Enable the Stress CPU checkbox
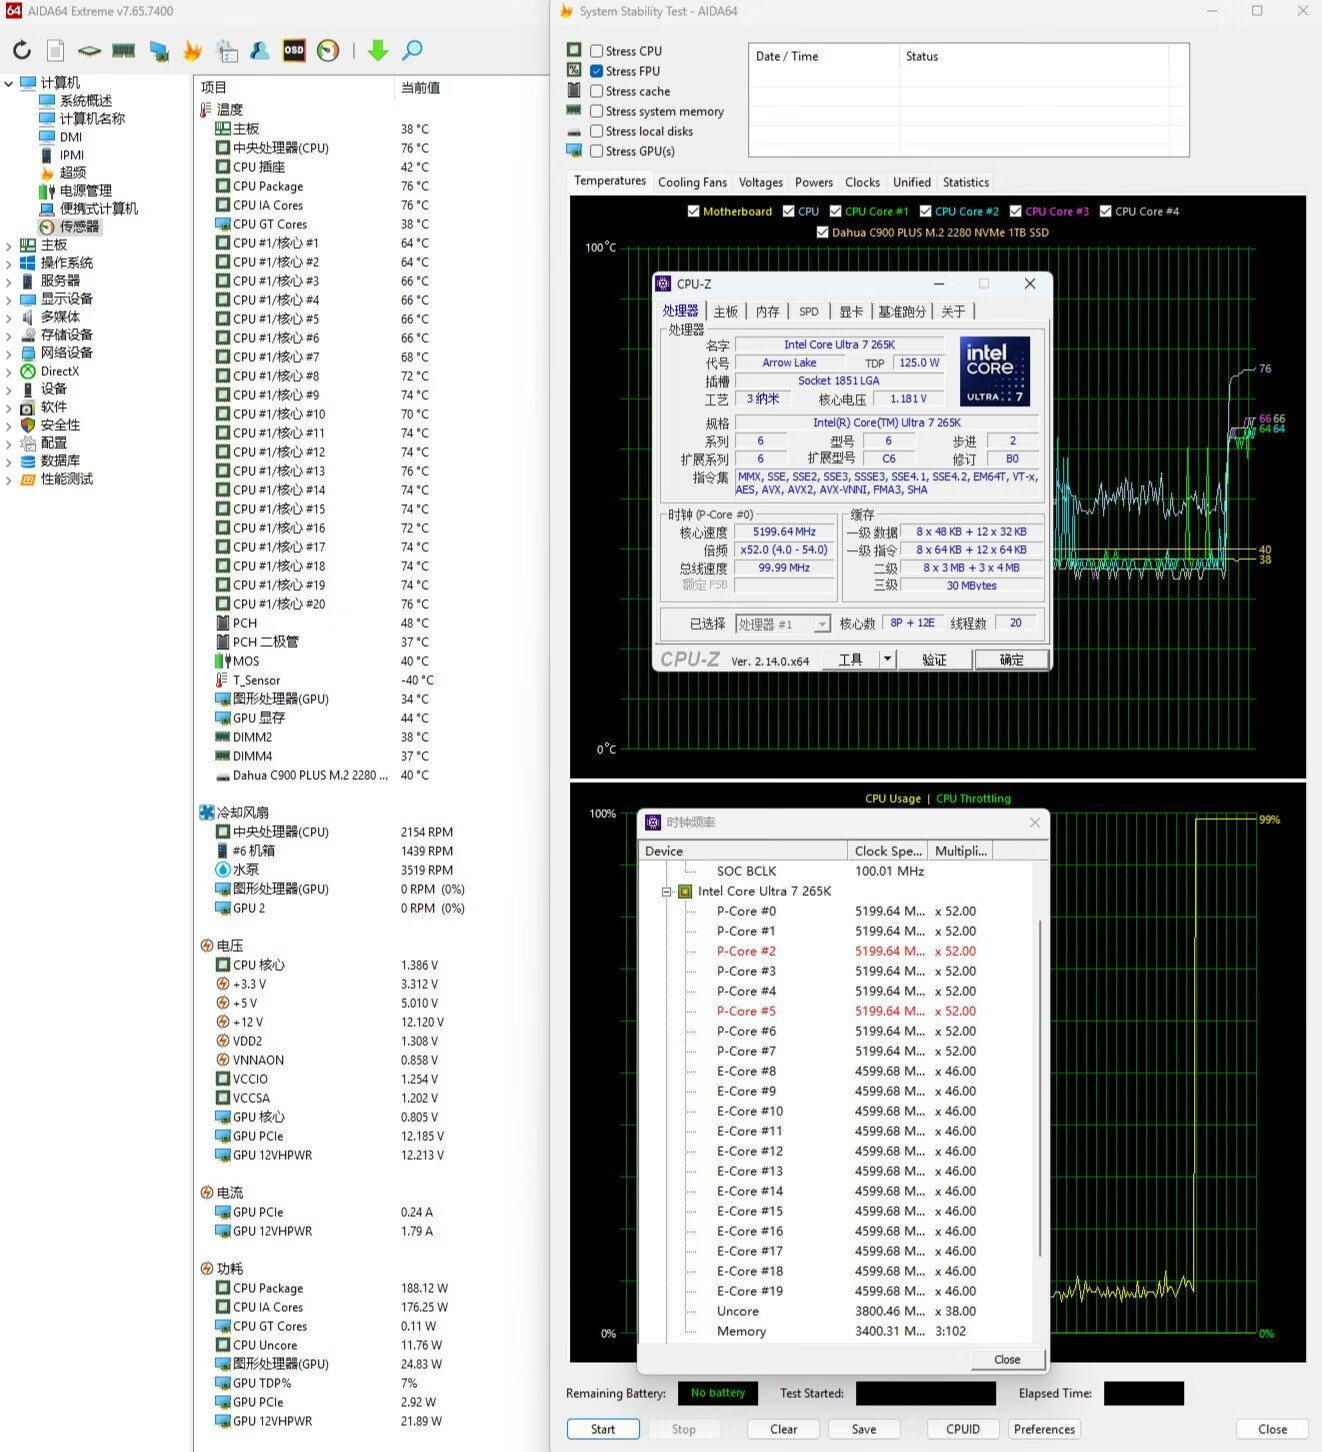Image resolution: width=1322 pixels, height=1452 pixels. coord(596,51)
